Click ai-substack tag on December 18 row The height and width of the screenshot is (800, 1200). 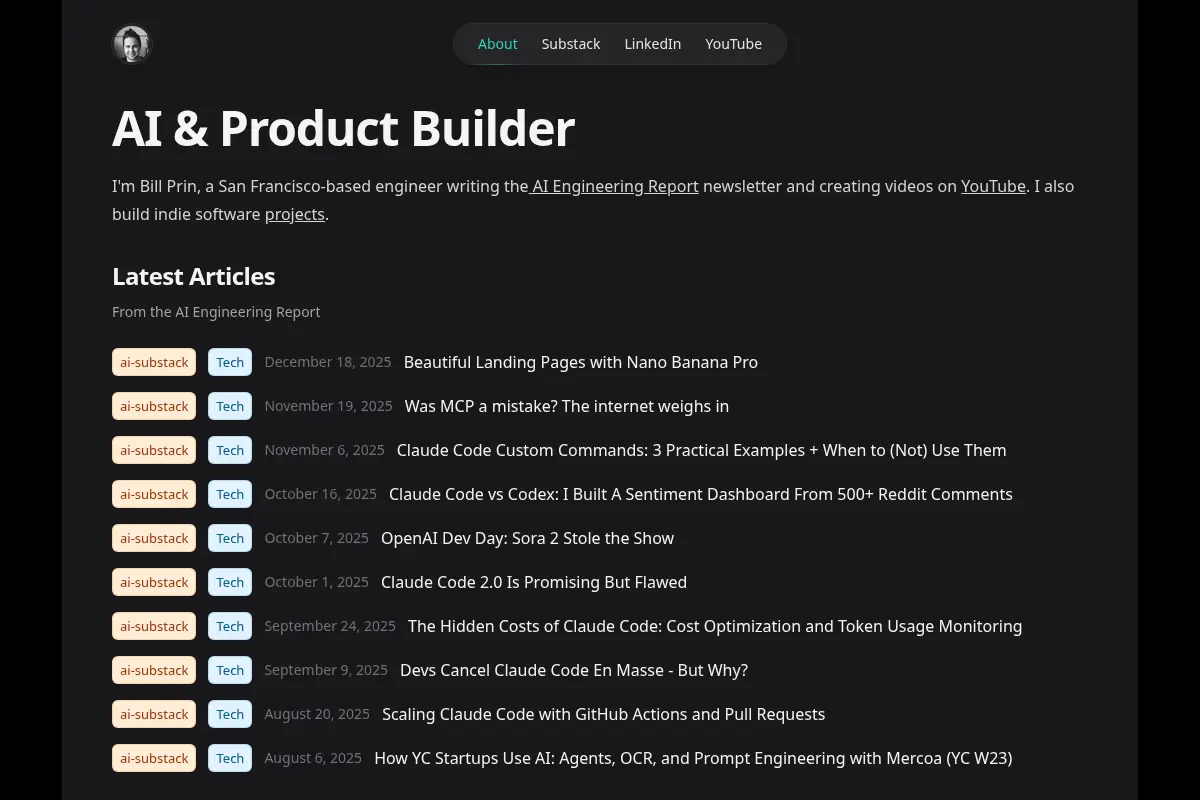(154, 362)
